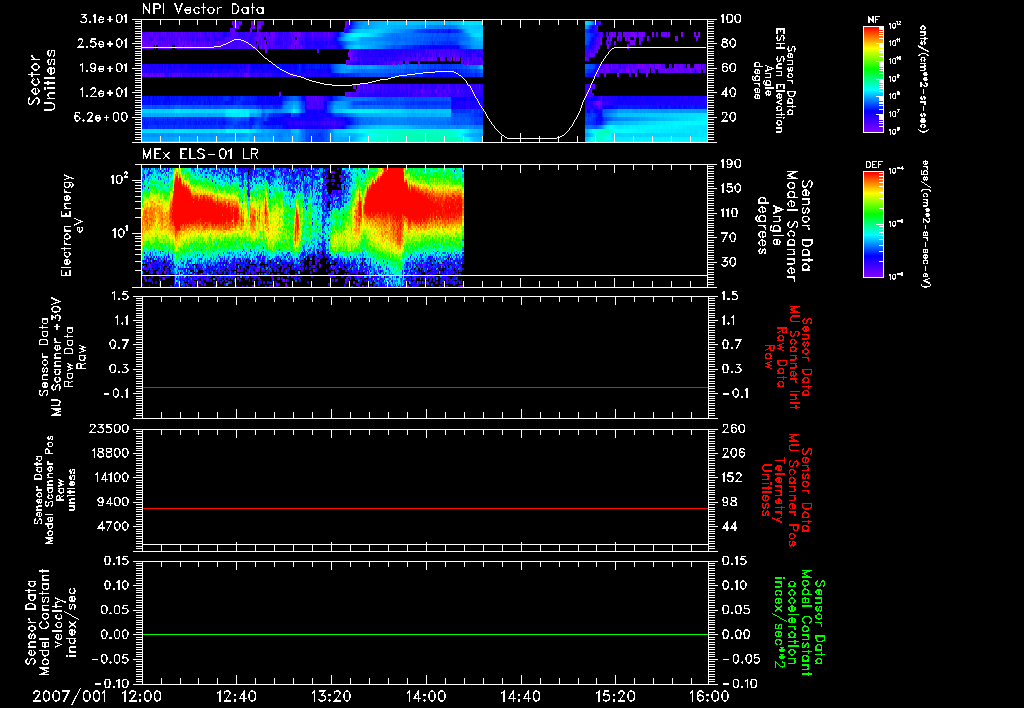Click the 2007/001 date label
Viewport: 1024px width, 708px height.
69,697
